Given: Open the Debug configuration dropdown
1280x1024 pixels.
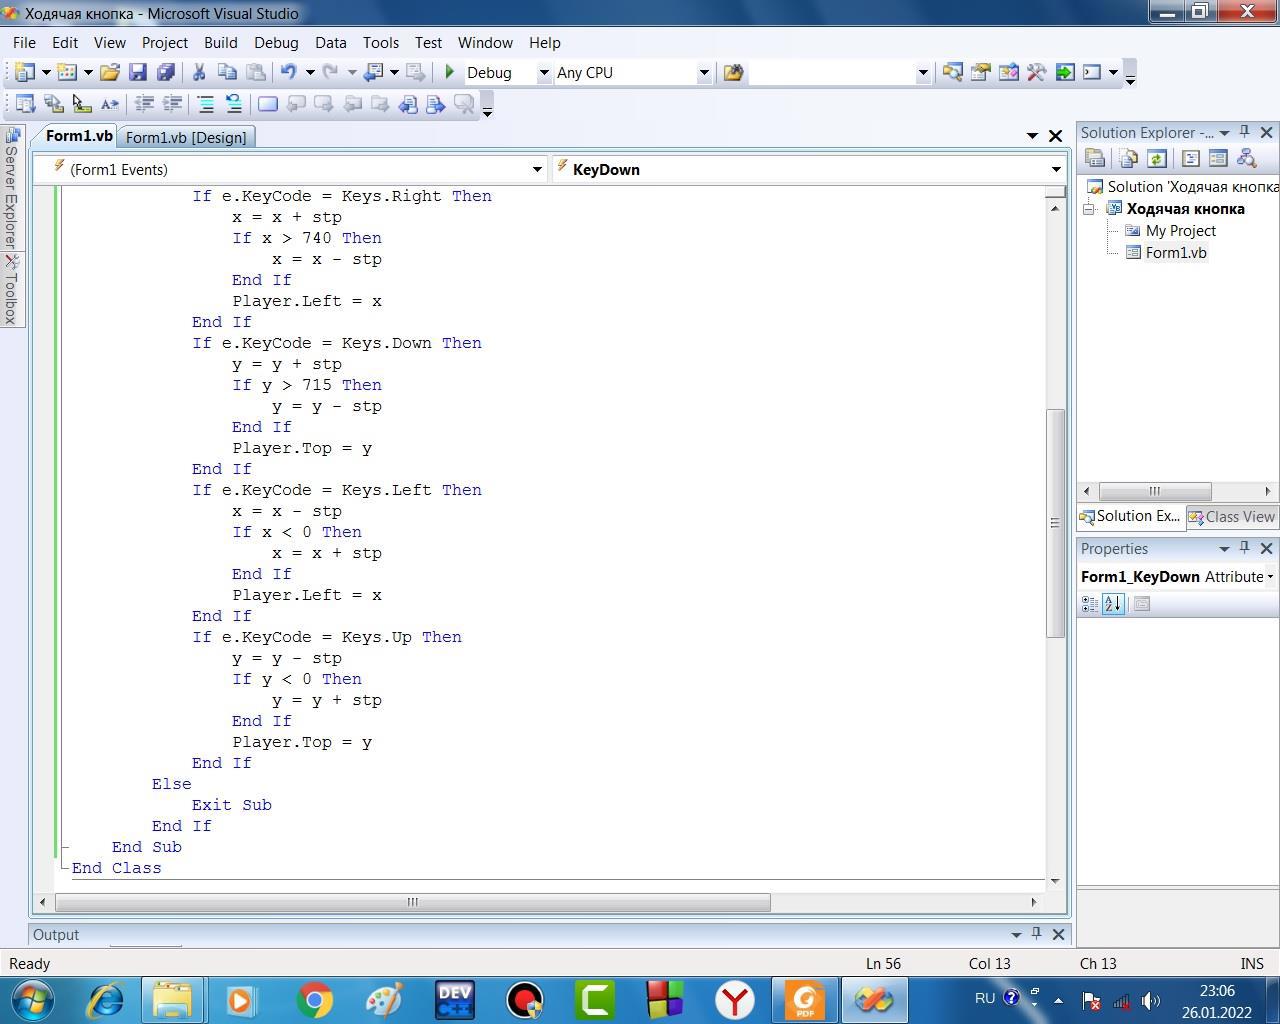Looking at the screenshot, I should (x=544, y=72).
